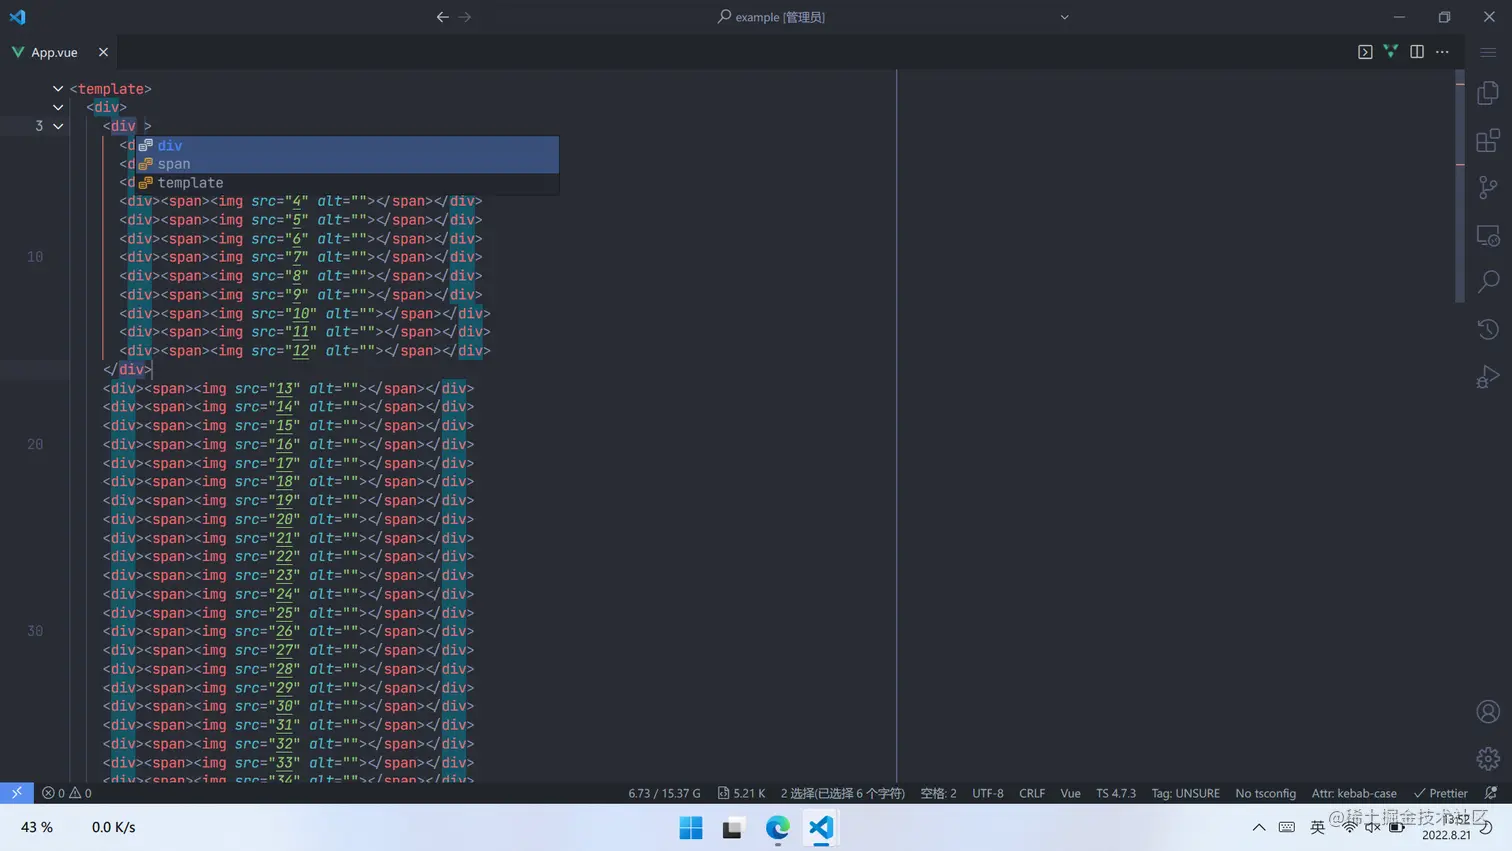1512x851 pixels.
Task: Go back with the left arrow
Action: (x=442, y=17)
